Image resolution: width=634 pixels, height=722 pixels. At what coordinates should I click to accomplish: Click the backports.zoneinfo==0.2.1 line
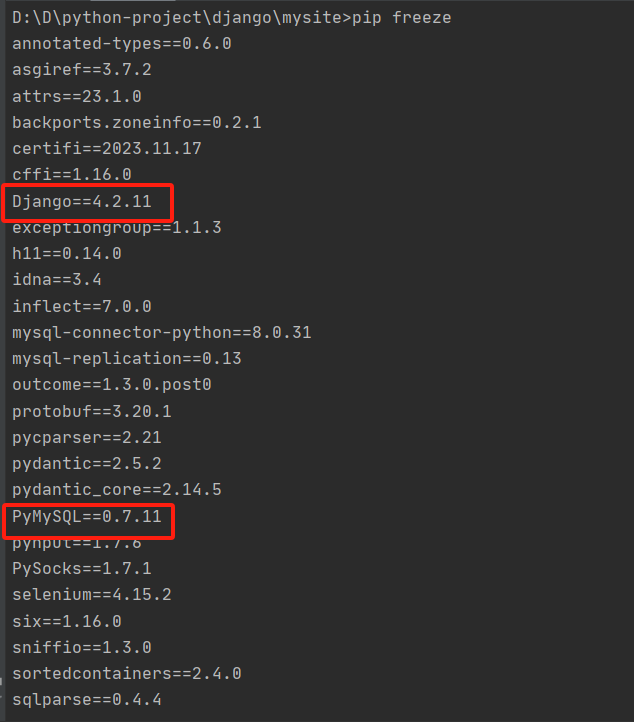pyautogui.click(x=137, y=122)
